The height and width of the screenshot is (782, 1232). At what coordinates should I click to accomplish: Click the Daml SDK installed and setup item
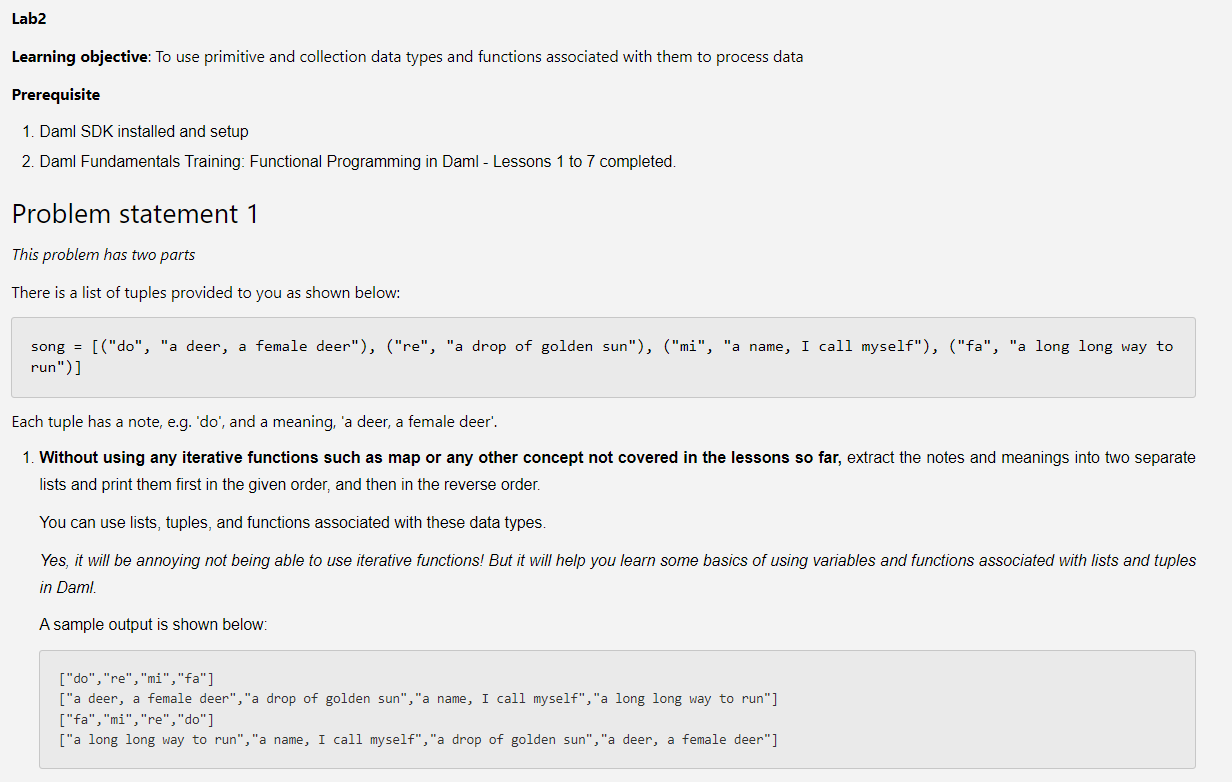tap(144, 132)
